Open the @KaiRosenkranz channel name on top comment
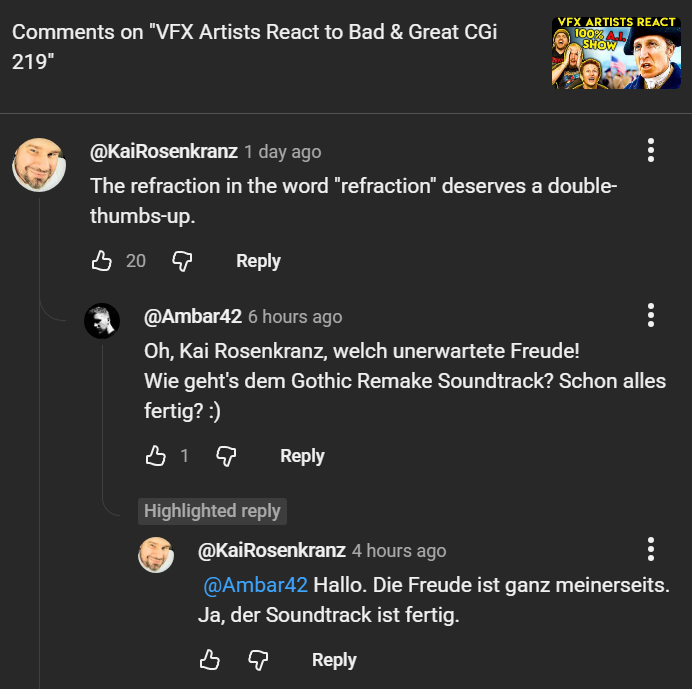The height and width of the screenshot is (689, 692). coord(164,152)
